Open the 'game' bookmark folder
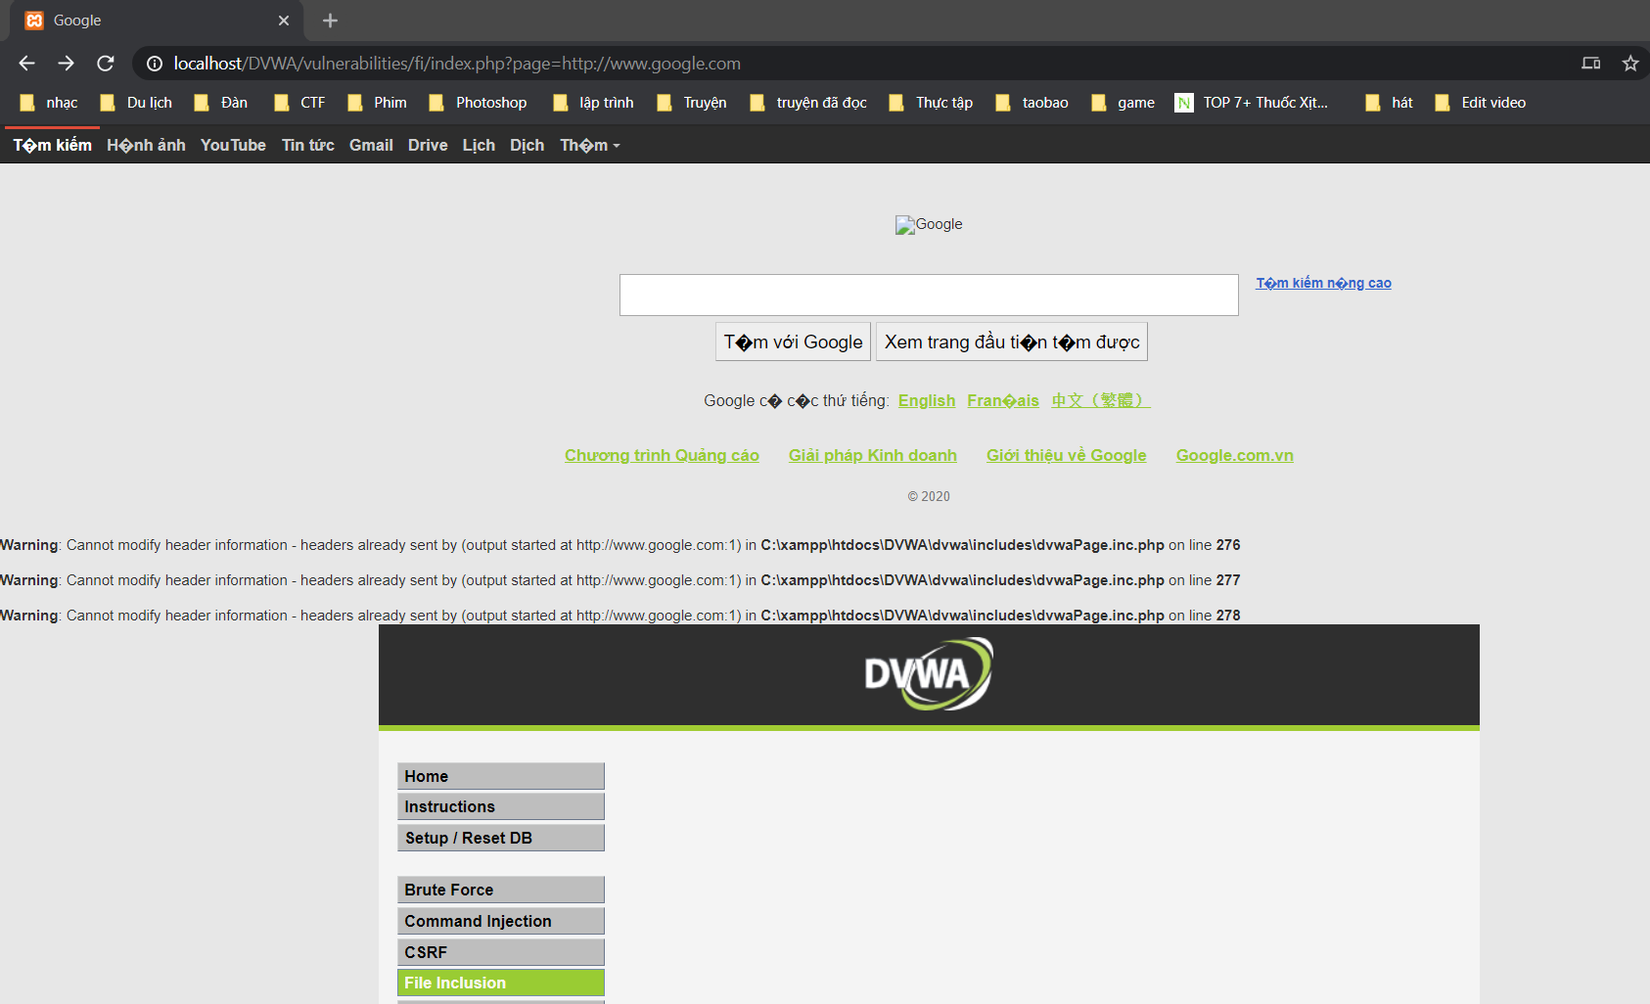 coord(1123,102)
